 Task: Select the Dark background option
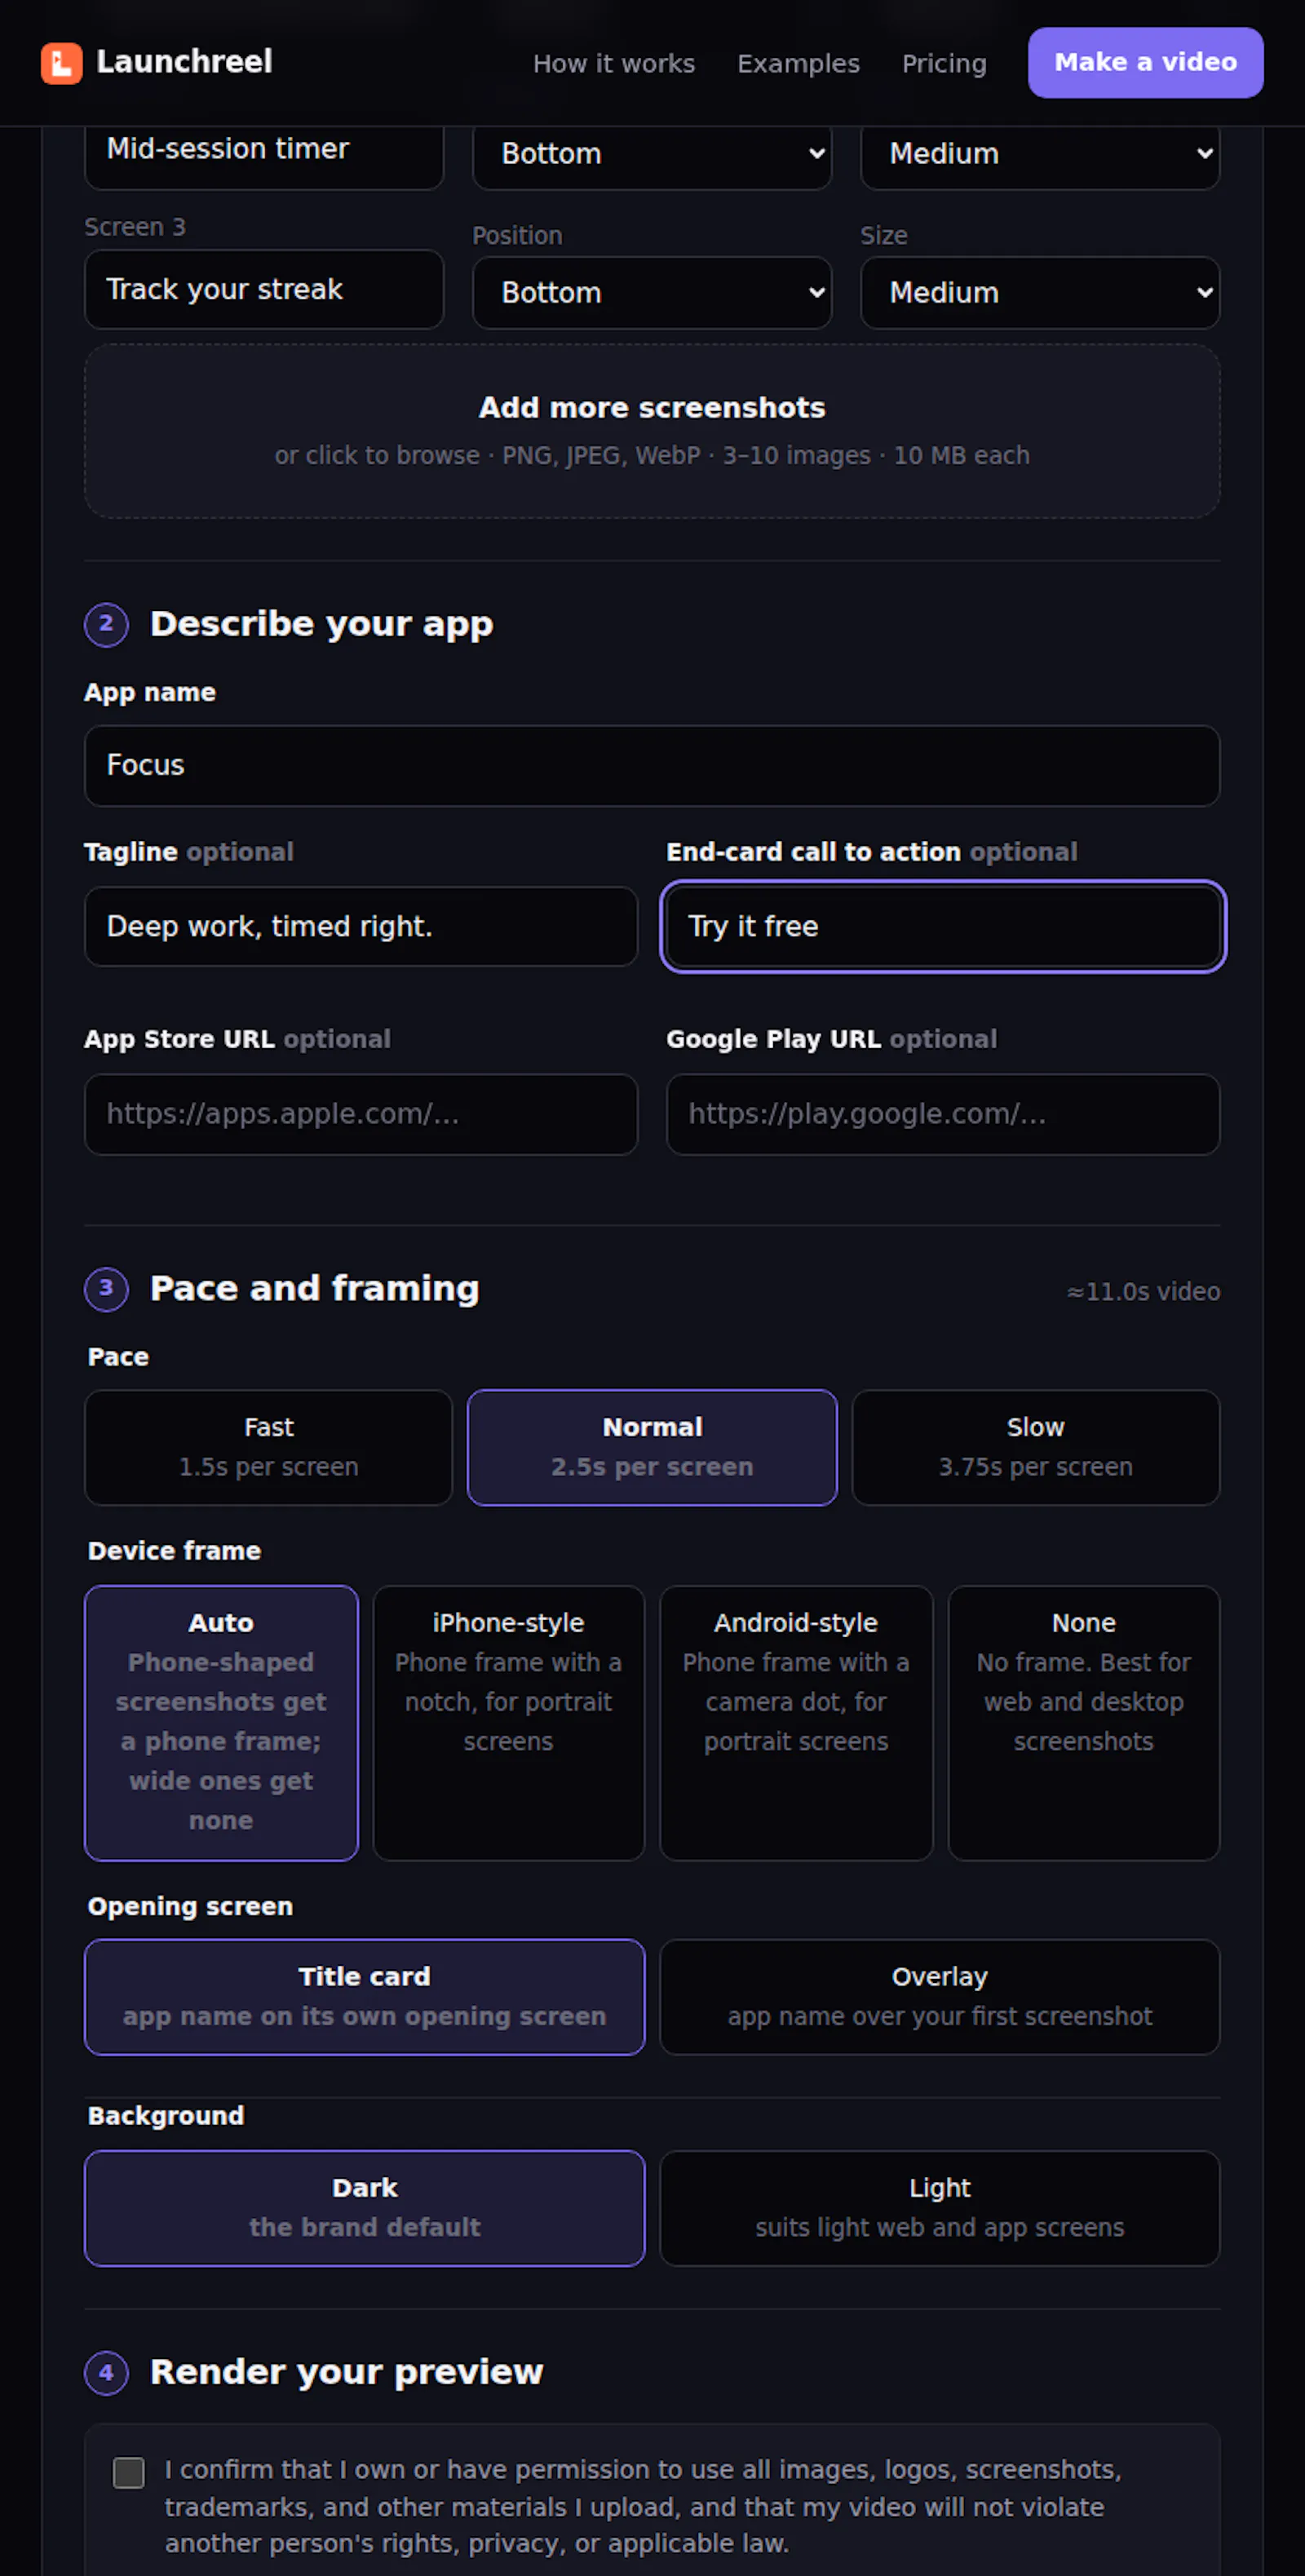(365, 2208)
